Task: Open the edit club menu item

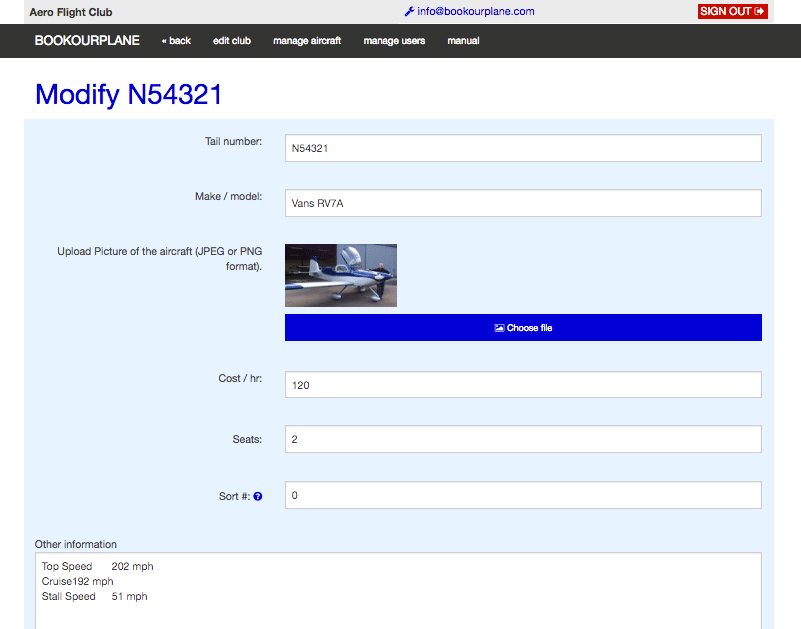Action: (x=232, y=40)
